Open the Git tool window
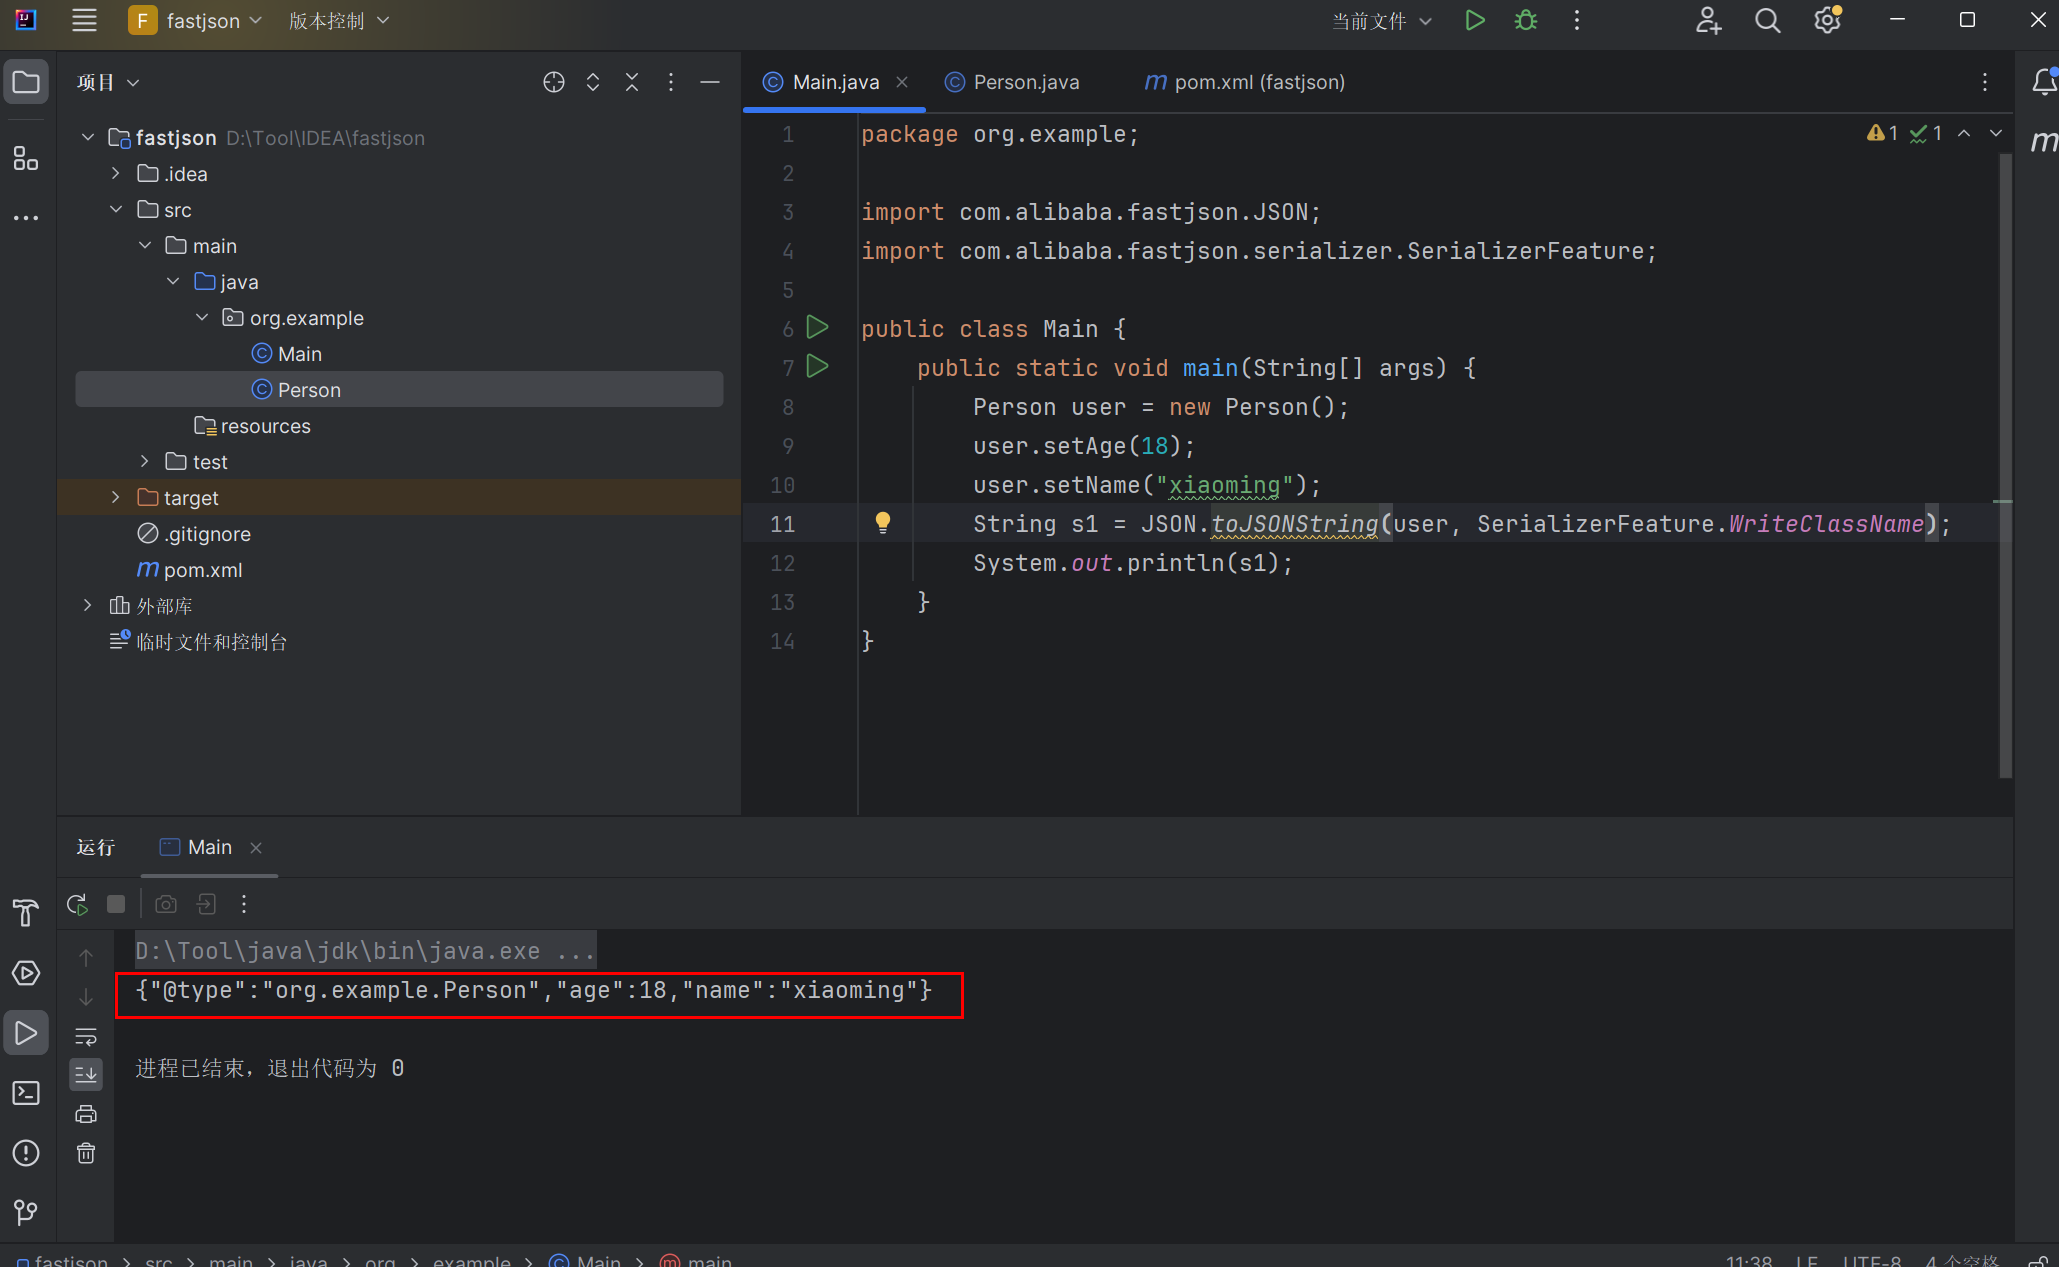Screen dimensions: 2059x1267 point(26,1213)
